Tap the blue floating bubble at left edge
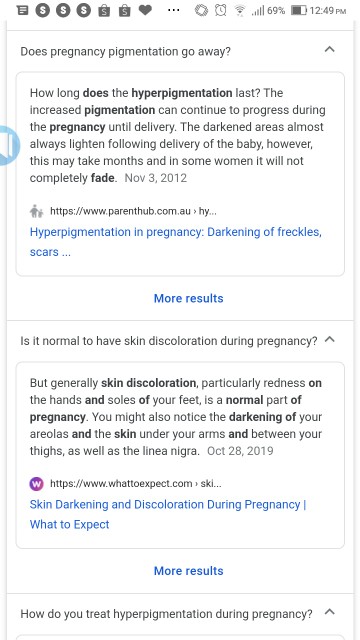Viewport: 360px width, 640px height. click(9, 146)
